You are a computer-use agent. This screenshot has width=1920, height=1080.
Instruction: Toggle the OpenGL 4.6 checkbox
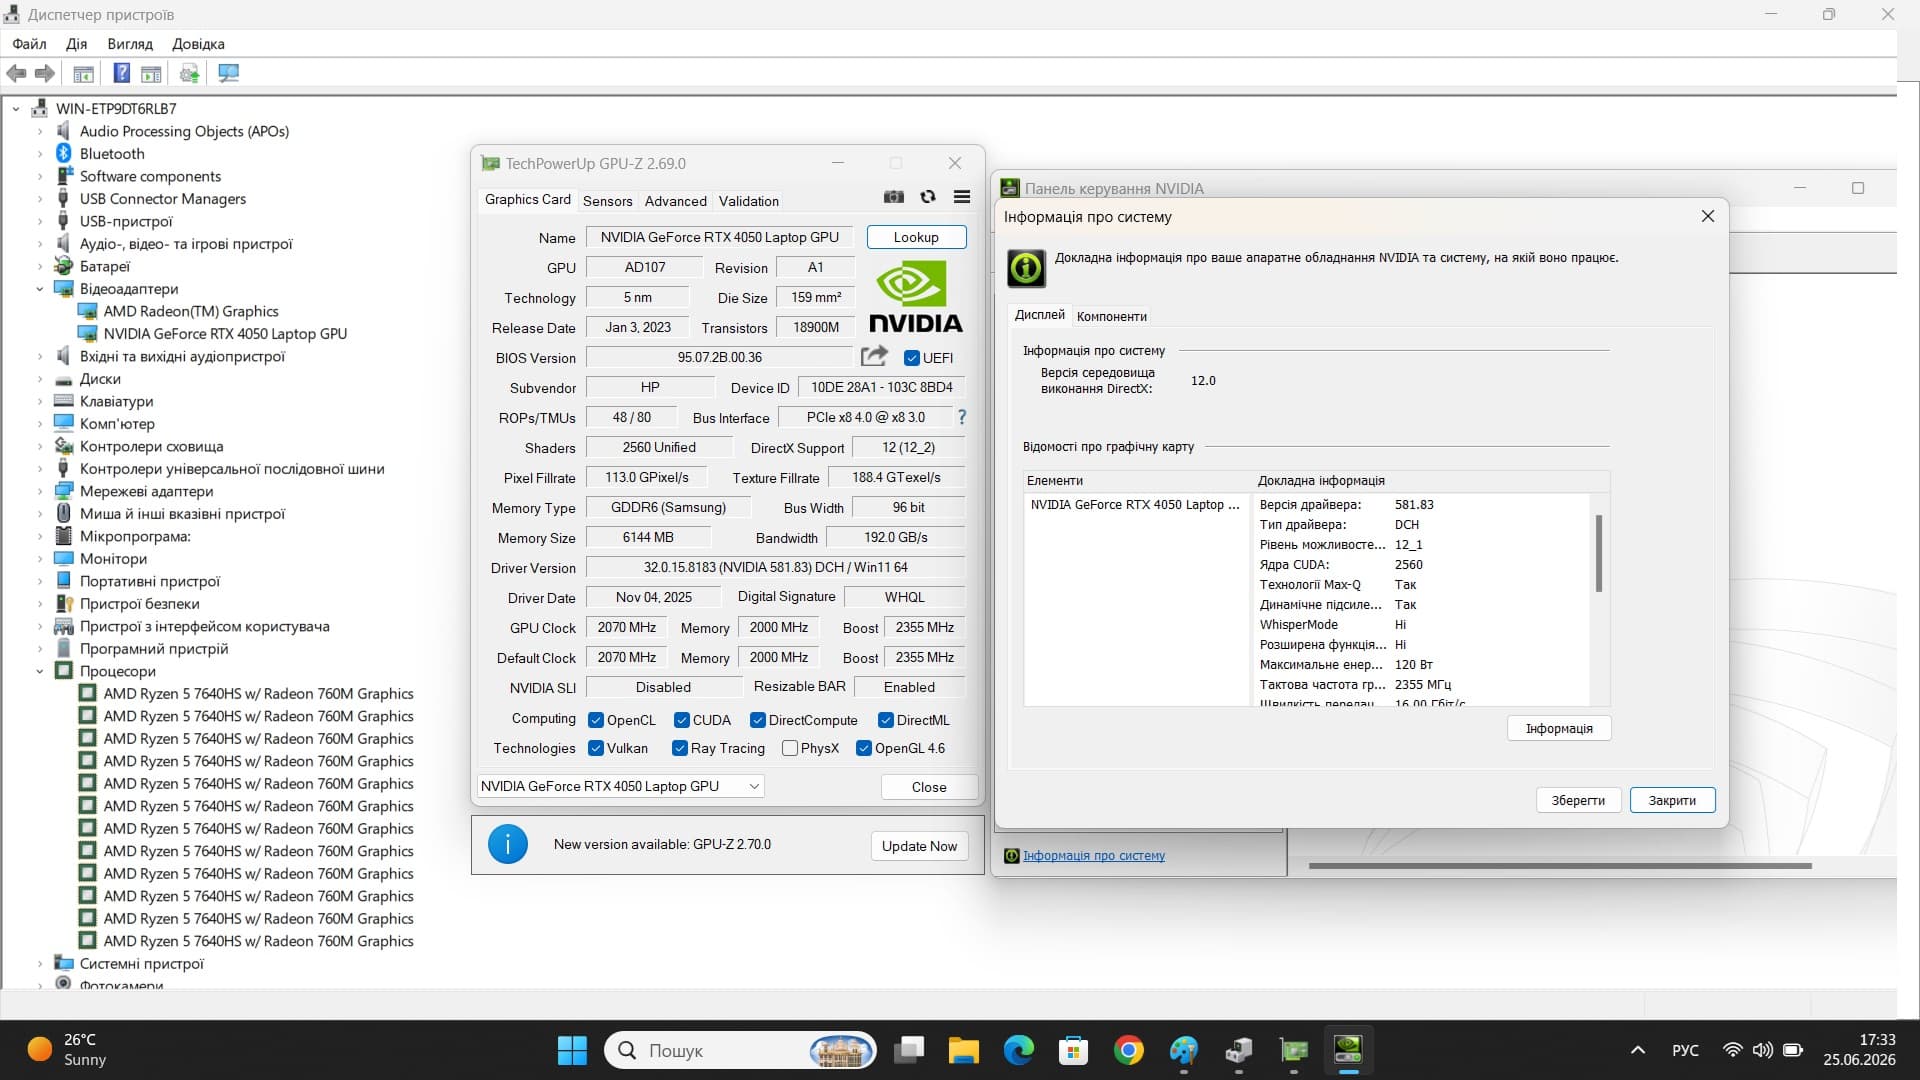[x=864, y=748]
